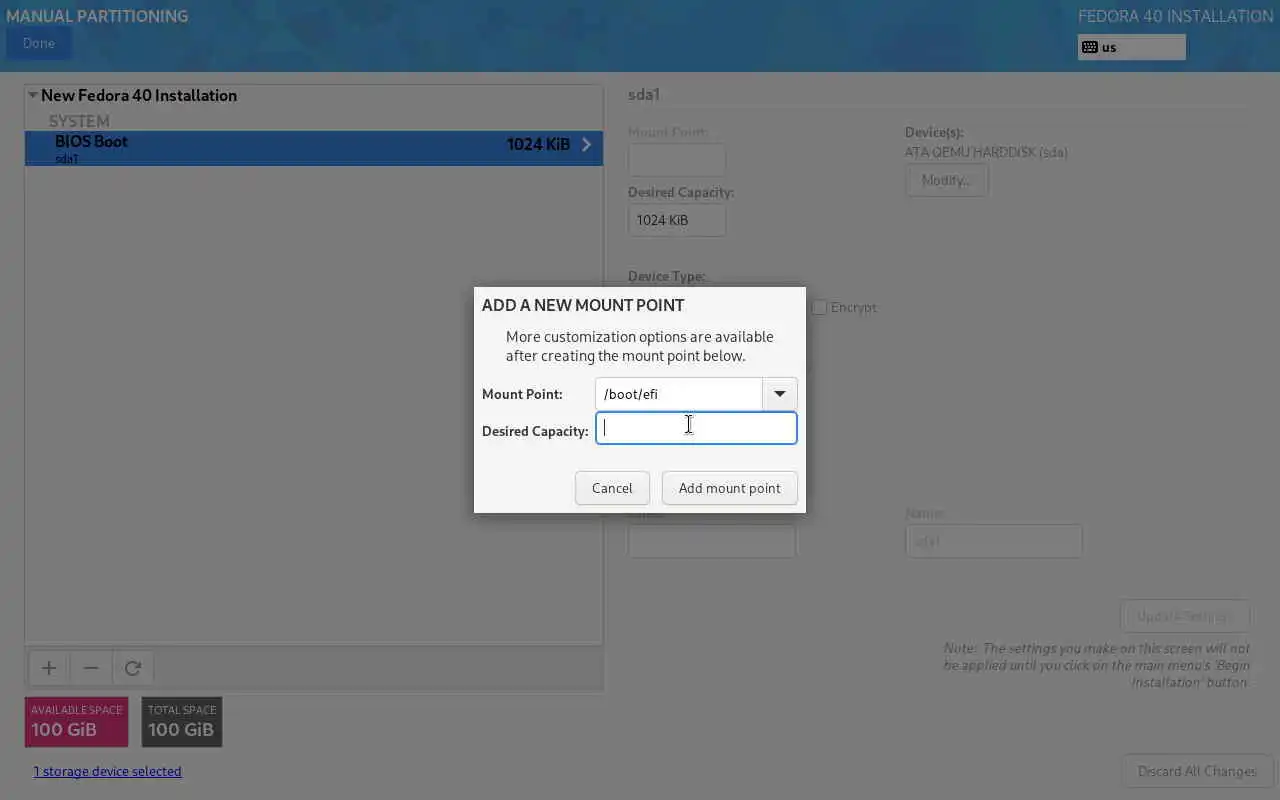Click the 1024 KiB capacity field behind dialog
Screen dimensions: 1280x800
coord(677,220)
